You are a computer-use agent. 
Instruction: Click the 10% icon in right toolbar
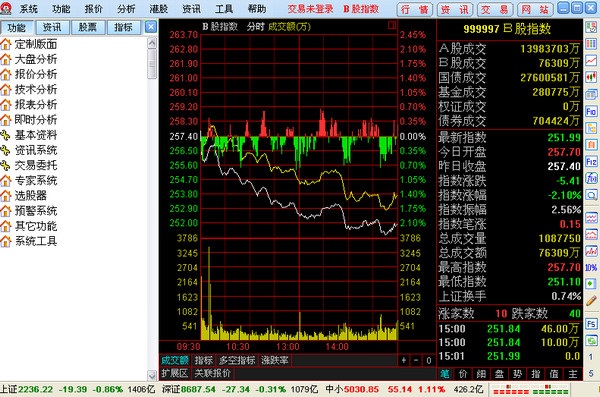click(x=591, y=268)
